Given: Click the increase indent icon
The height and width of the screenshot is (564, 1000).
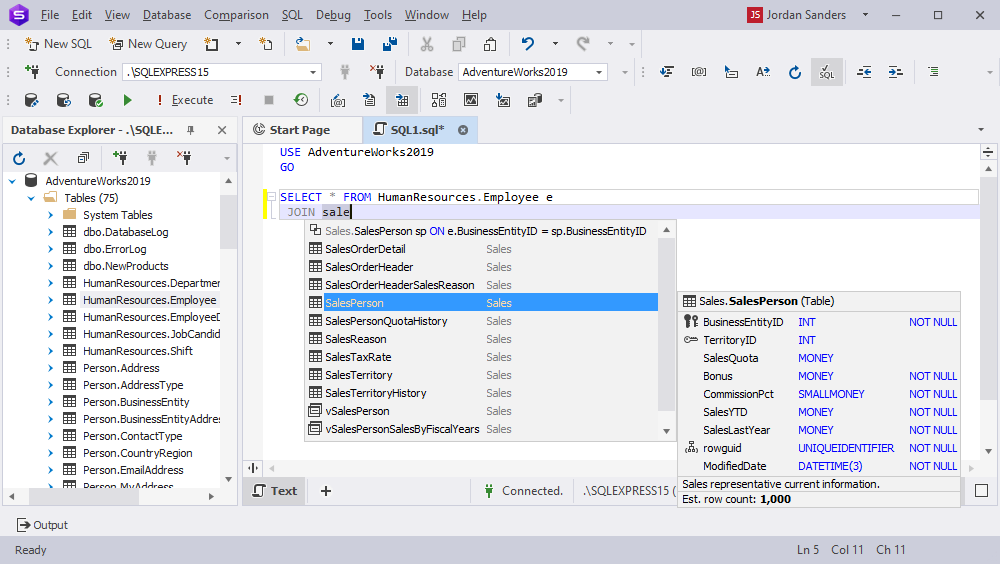Looking at the screenshot, I should point(895,72).
